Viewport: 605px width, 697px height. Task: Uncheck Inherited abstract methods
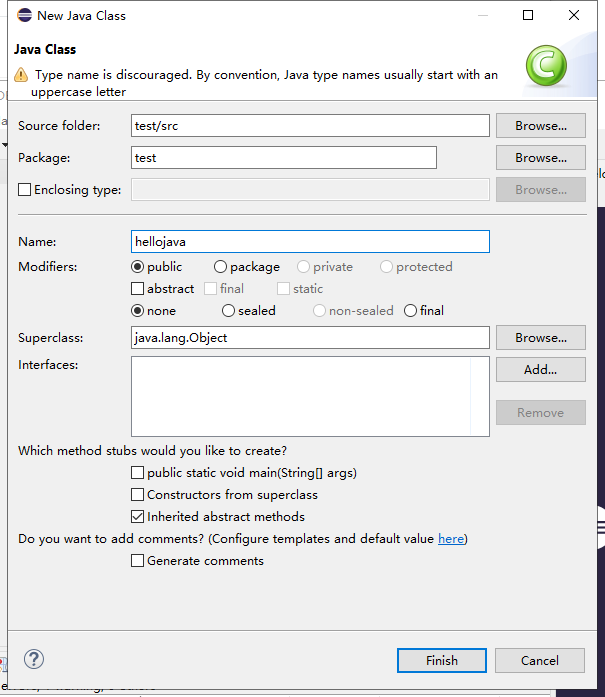138,517
